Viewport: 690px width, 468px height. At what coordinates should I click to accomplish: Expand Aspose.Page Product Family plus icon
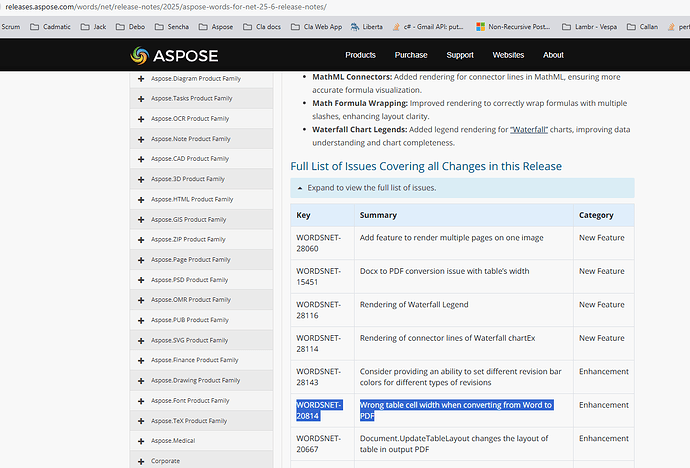coord(141,260)
